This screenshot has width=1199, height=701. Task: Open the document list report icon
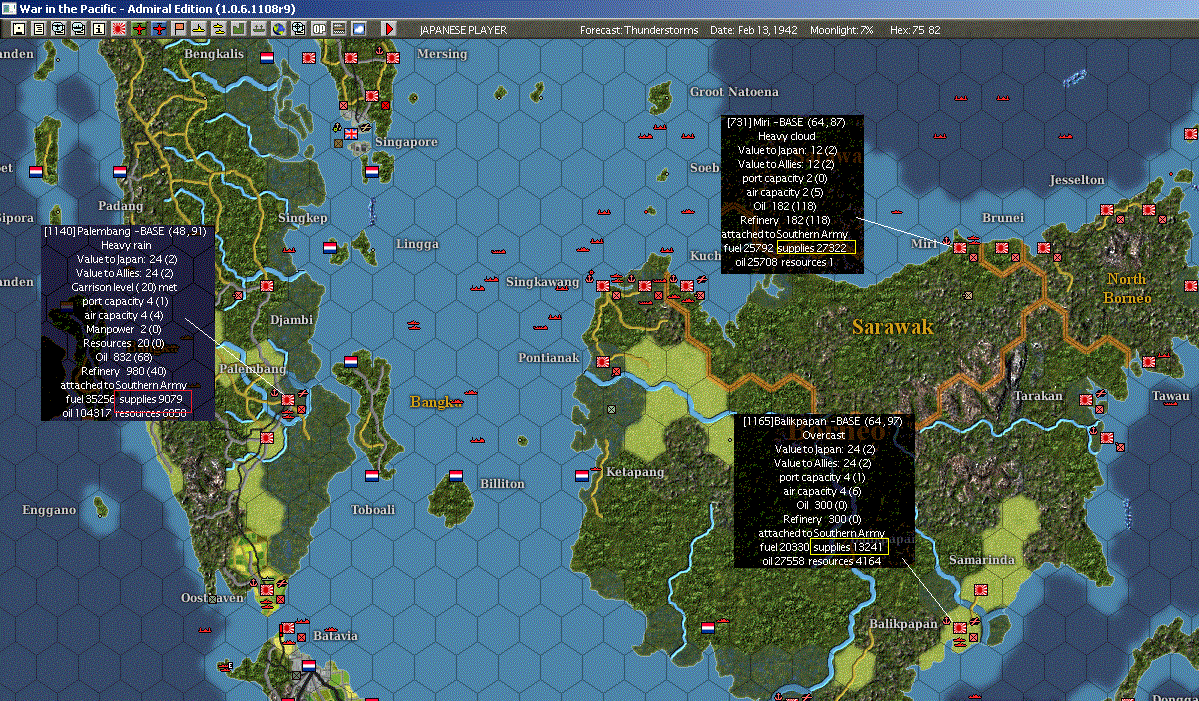click(39, 29)
